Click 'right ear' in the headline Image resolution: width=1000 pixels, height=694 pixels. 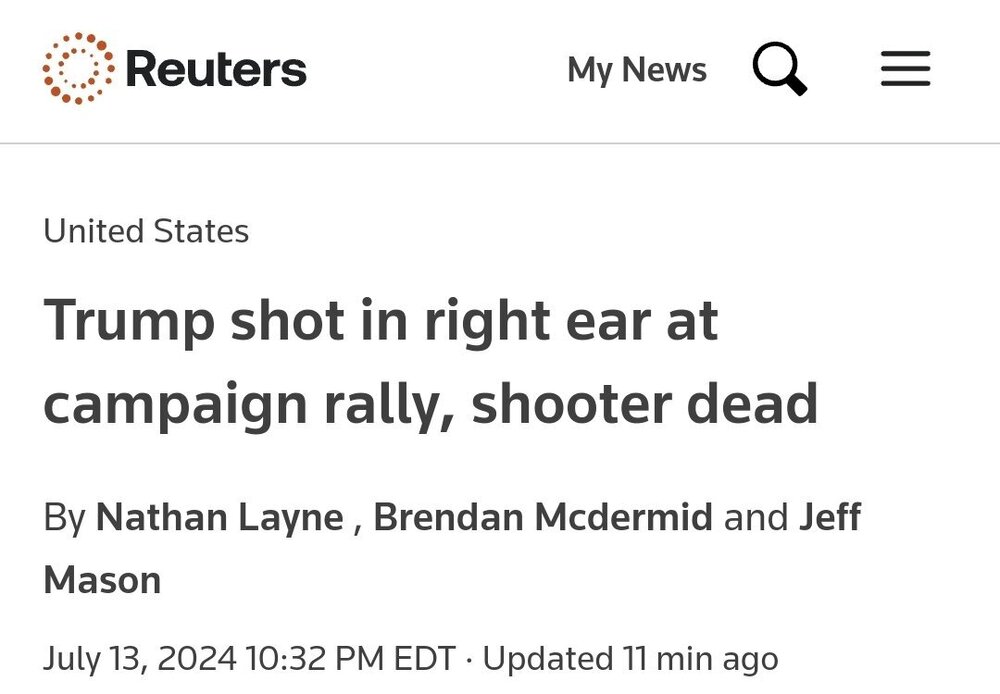pyautogui.click(x=538, y=322)
